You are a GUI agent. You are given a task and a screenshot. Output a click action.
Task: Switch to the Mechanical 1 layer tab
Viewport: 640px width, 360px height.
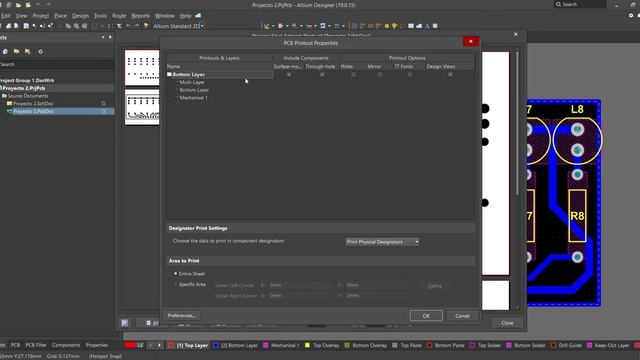[285, 345]
